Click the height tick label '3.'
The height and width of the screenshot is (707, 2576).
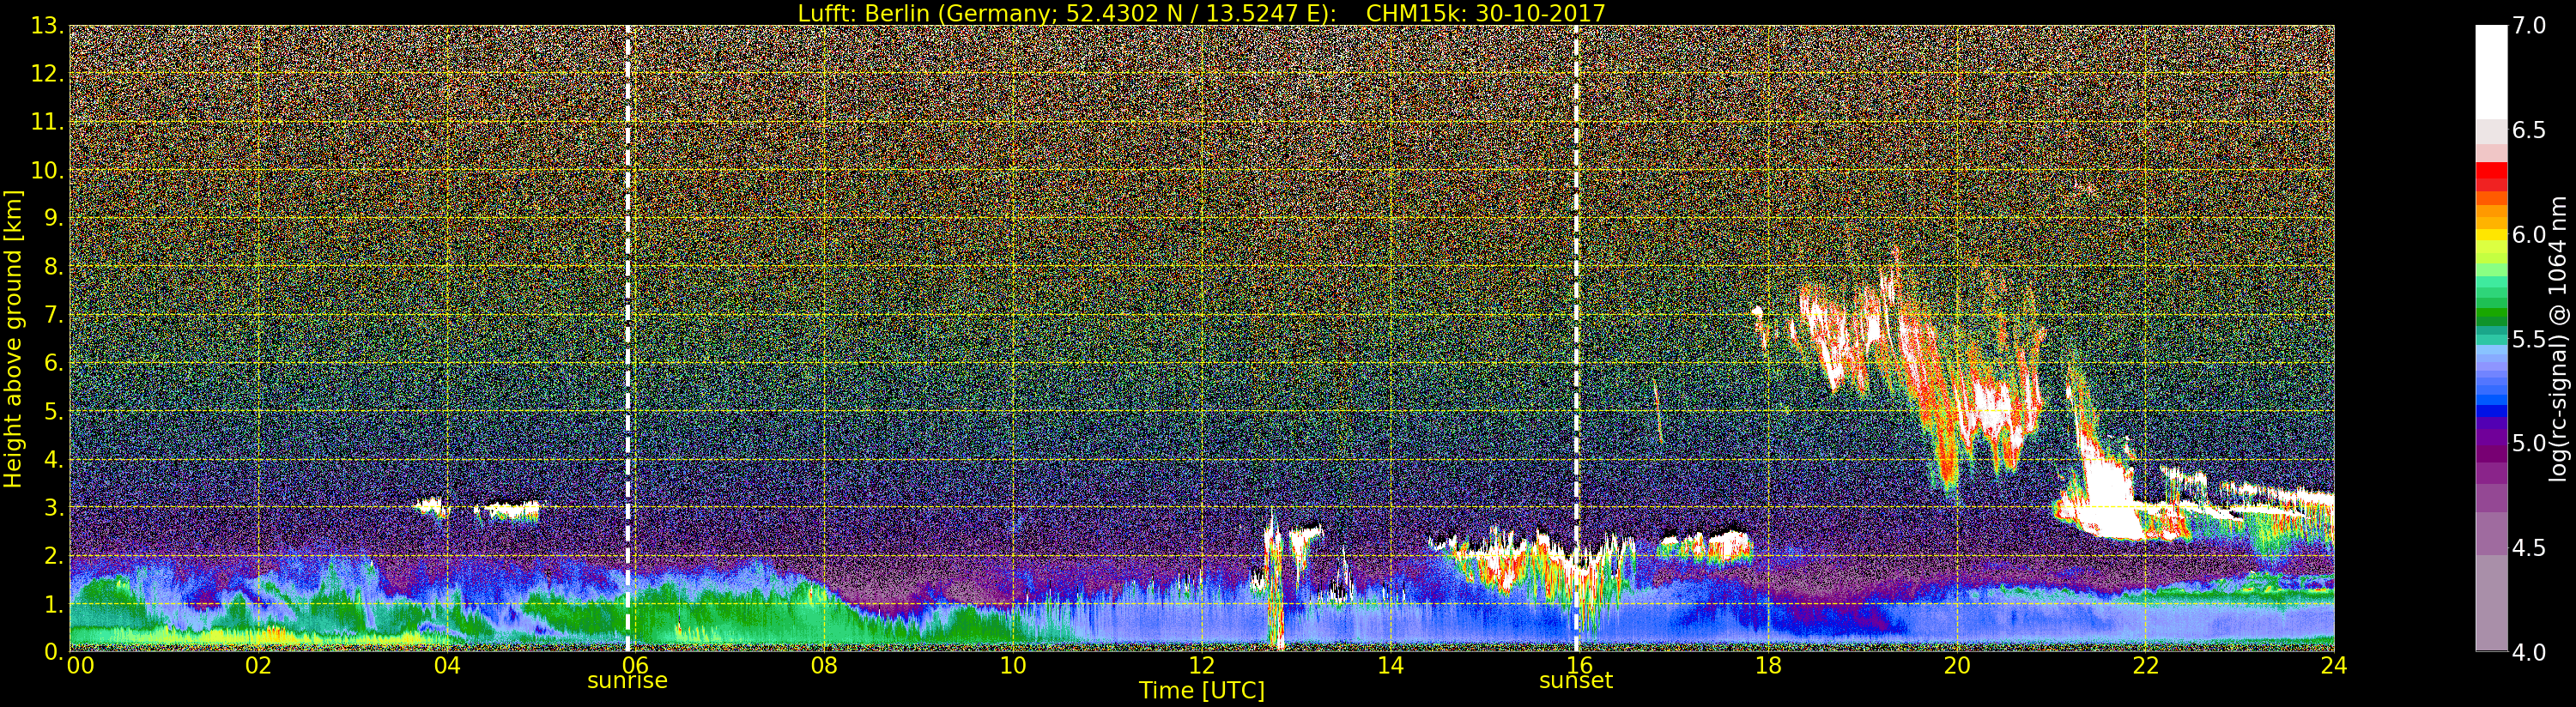tap(53, 507)
